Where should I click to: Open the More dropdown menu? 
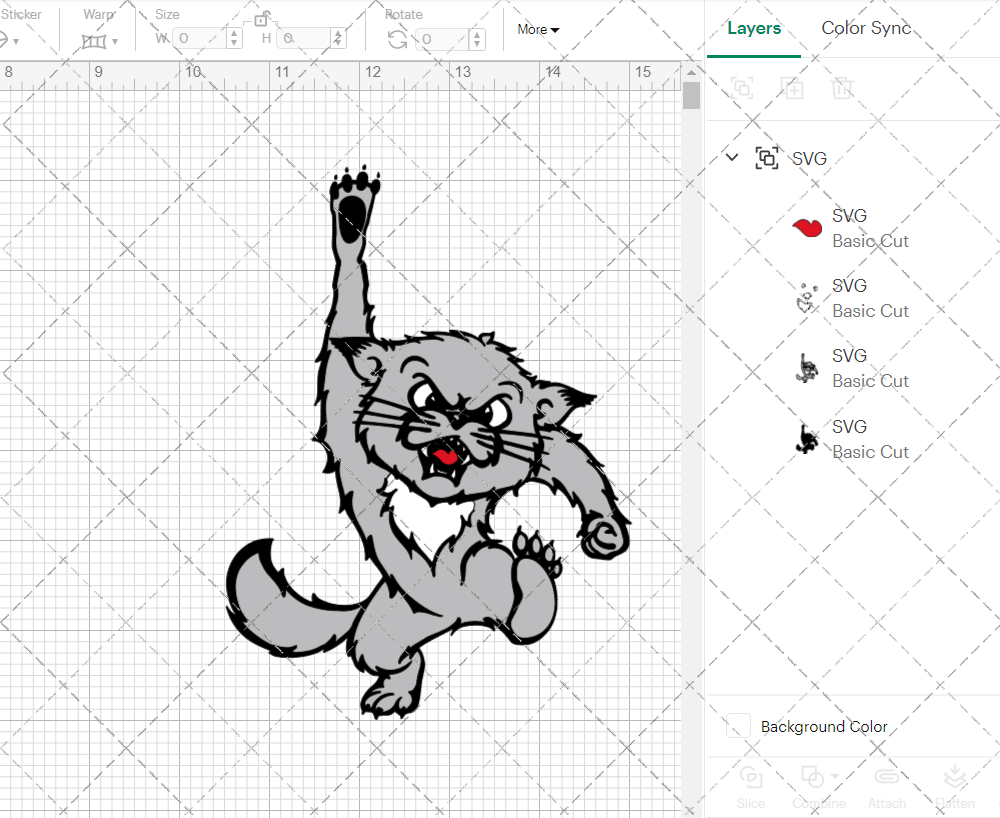click(x=538, y=29)
